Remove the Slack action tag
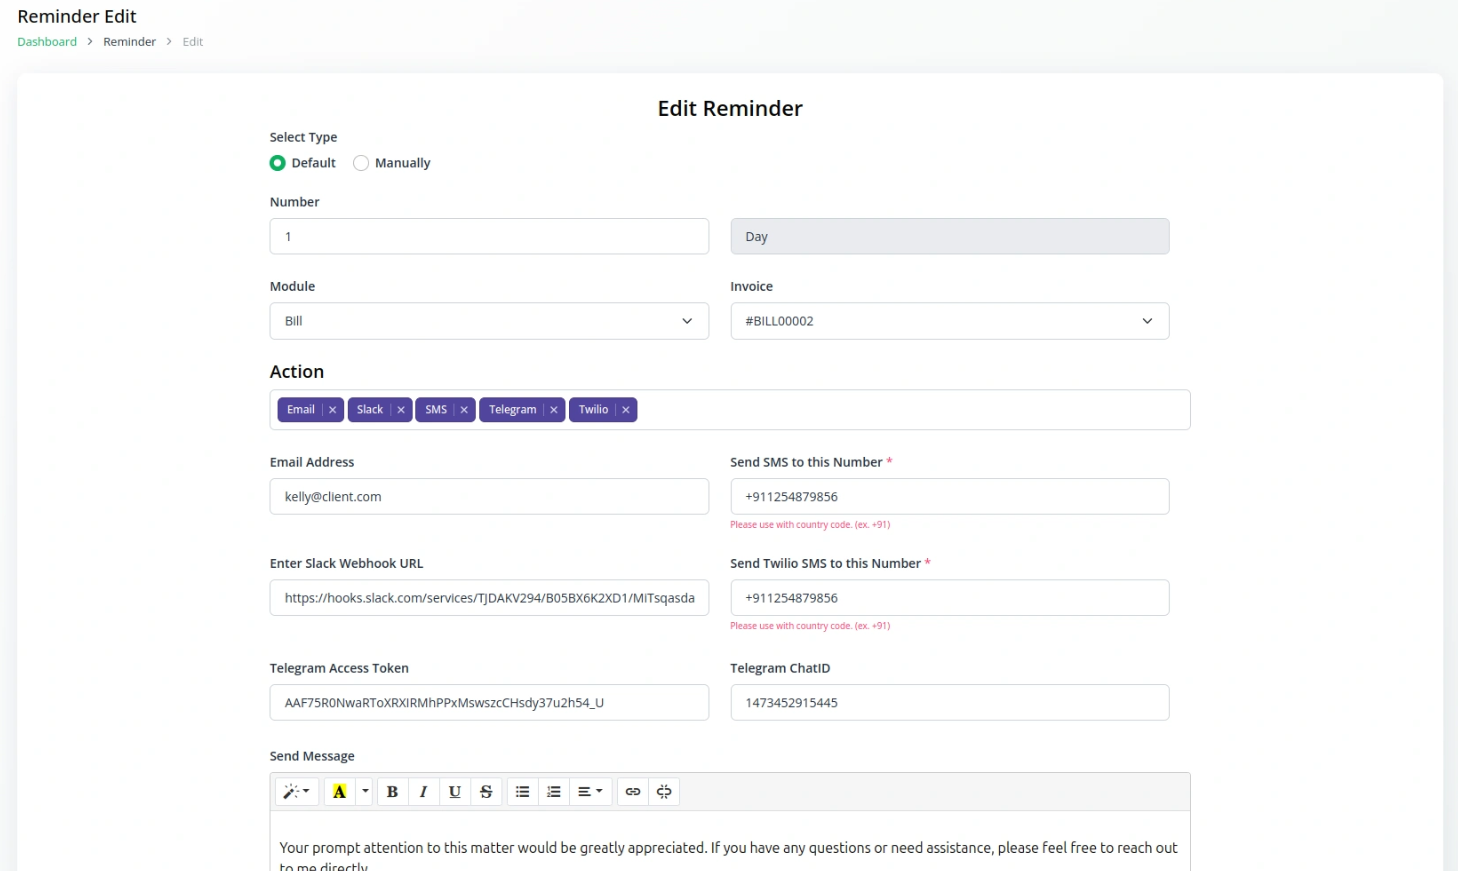The width and height of the screenshot is (1458, 871). pyautogui.click(x=401, y=410)
